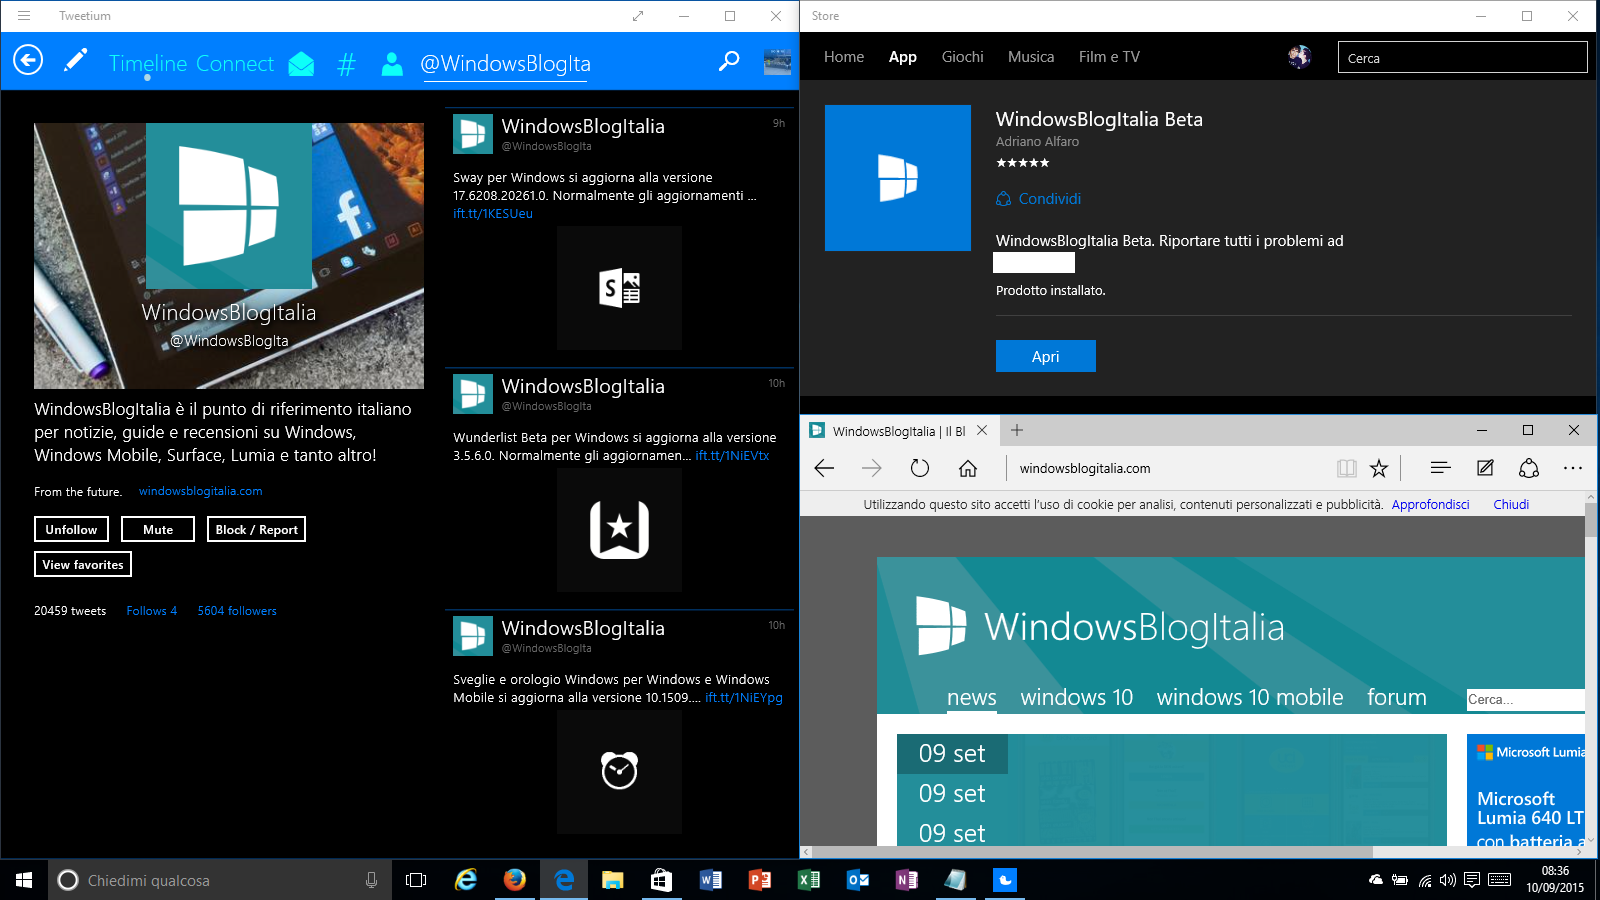
Task: Open Film e TV in Store
Action: point(1109,57)
